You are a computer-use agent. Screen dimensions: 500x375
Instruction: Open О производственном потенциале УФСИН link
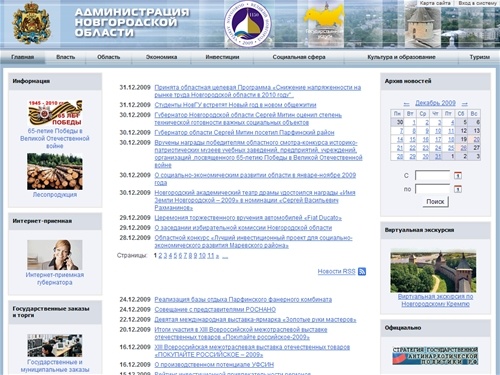click(214, 365)
